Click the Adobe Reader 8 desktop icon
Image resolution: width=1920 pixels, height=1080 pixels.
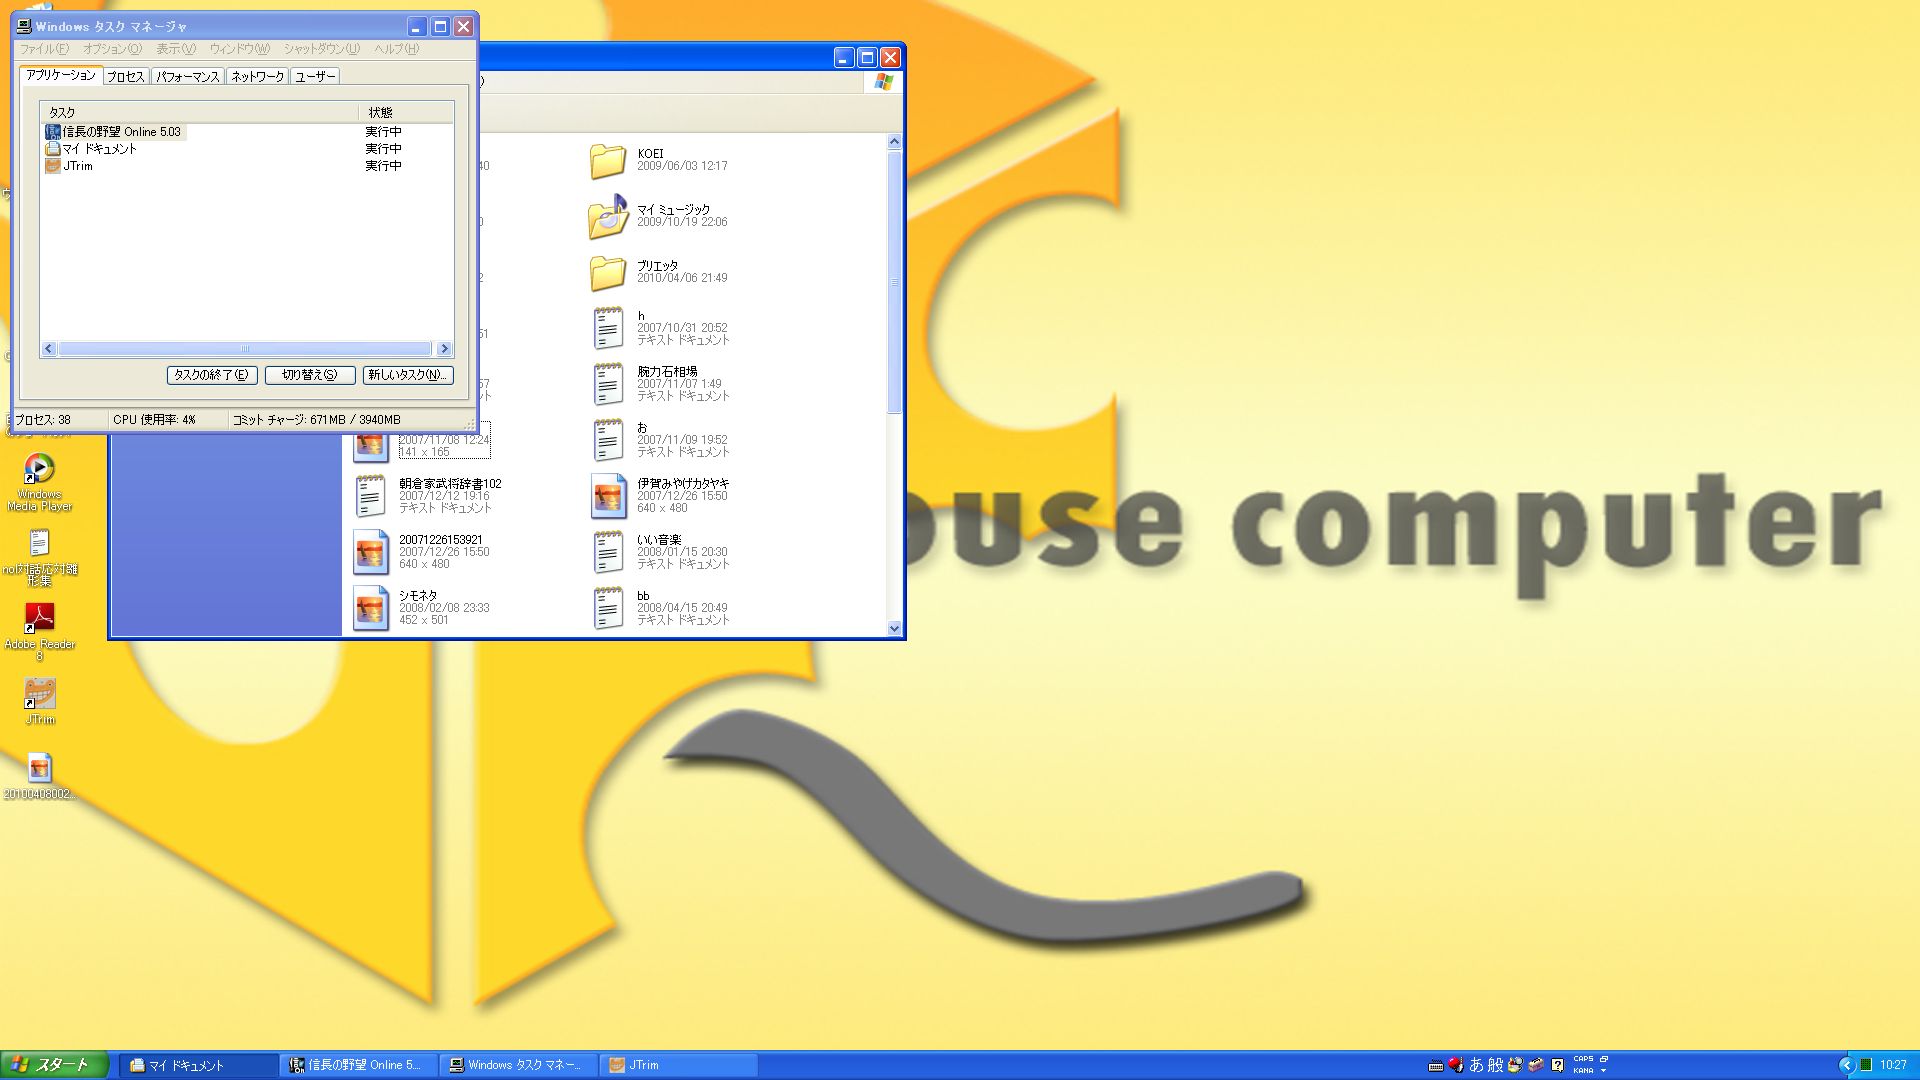click(x=39, y=619)
